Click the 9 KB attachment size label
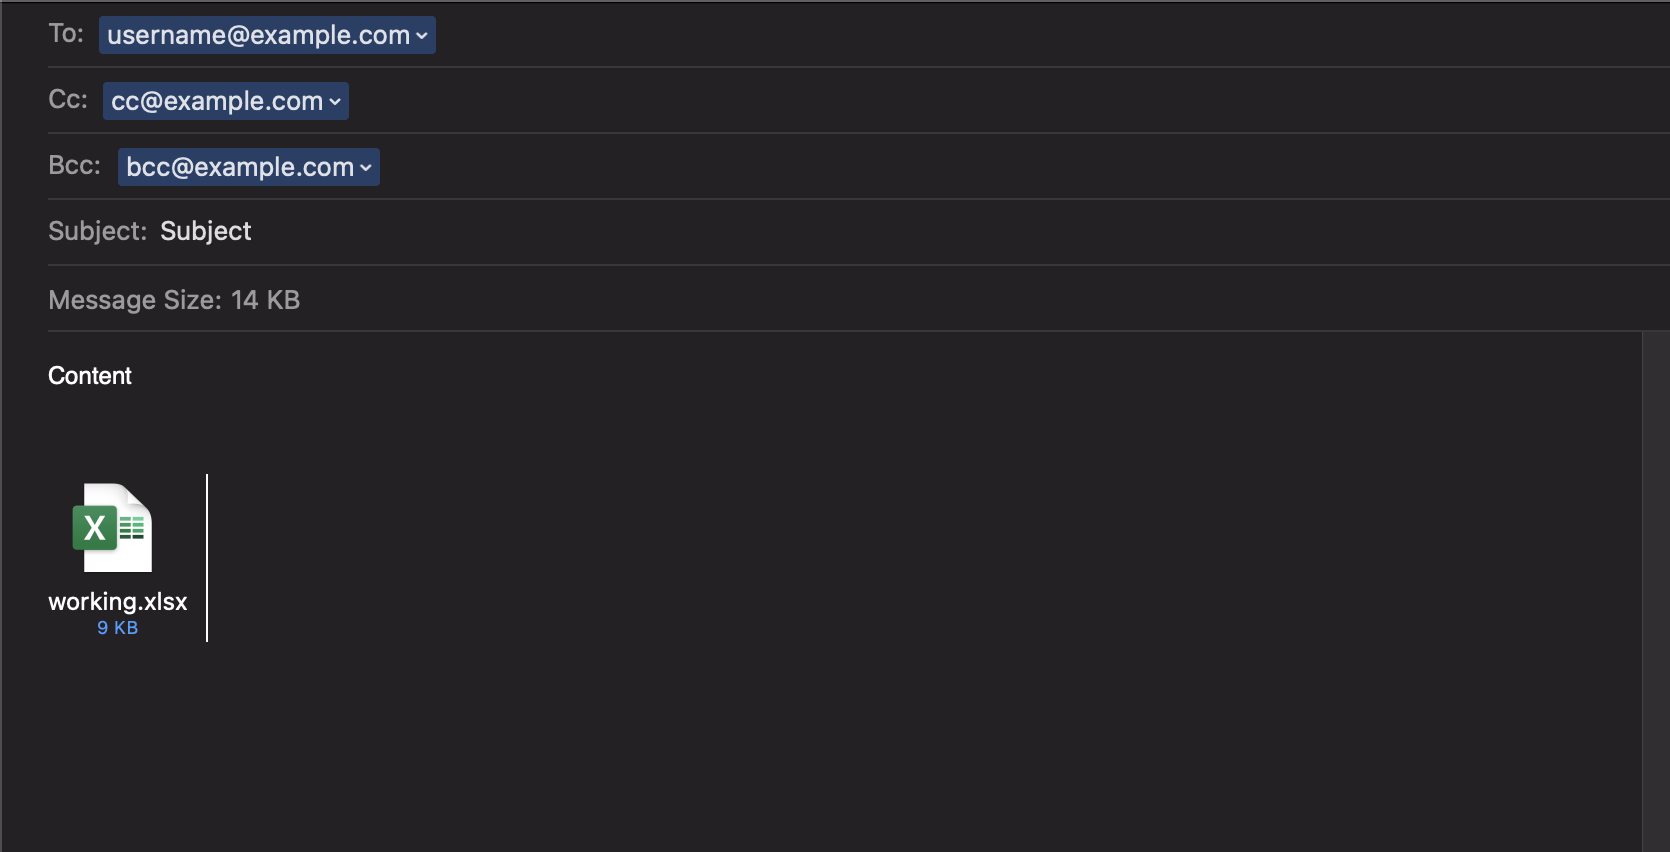Viewport: 1670px width, 852px height. [x=118, y=628]
